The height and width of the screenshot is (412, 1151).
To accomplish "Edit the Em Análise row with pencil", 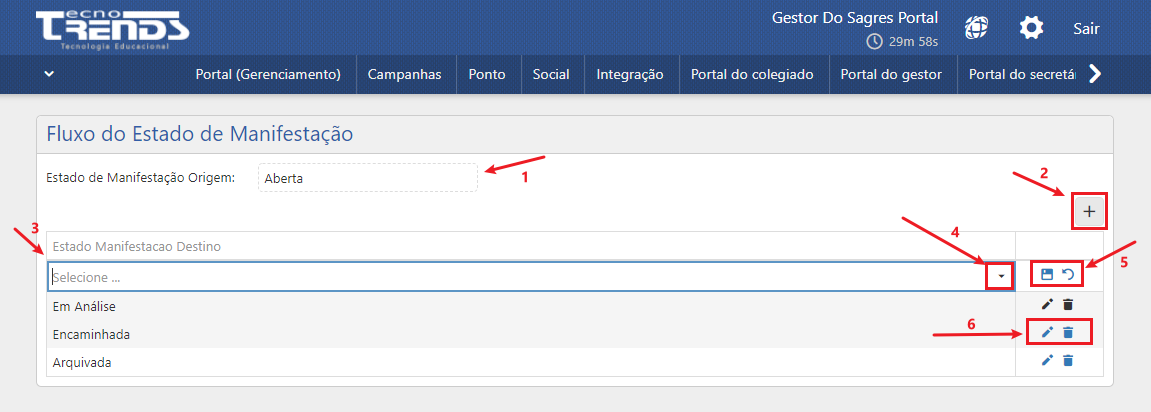I will coord(1048,305).
